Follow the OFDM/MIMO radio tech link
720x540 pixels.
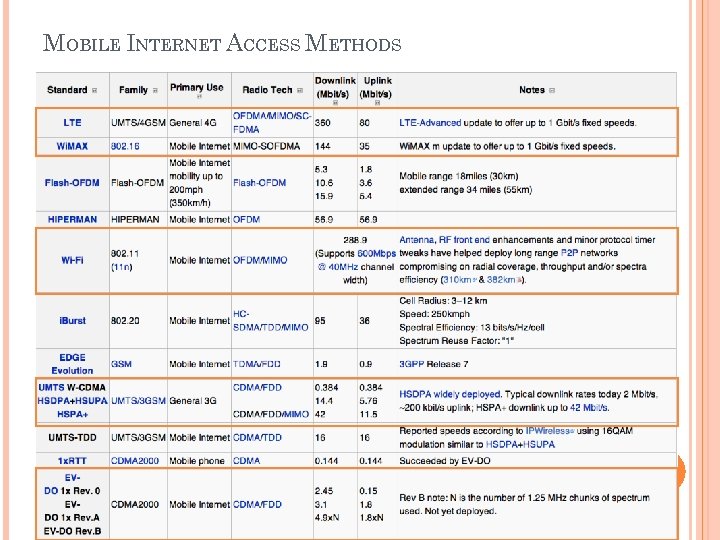click(260, 260)
